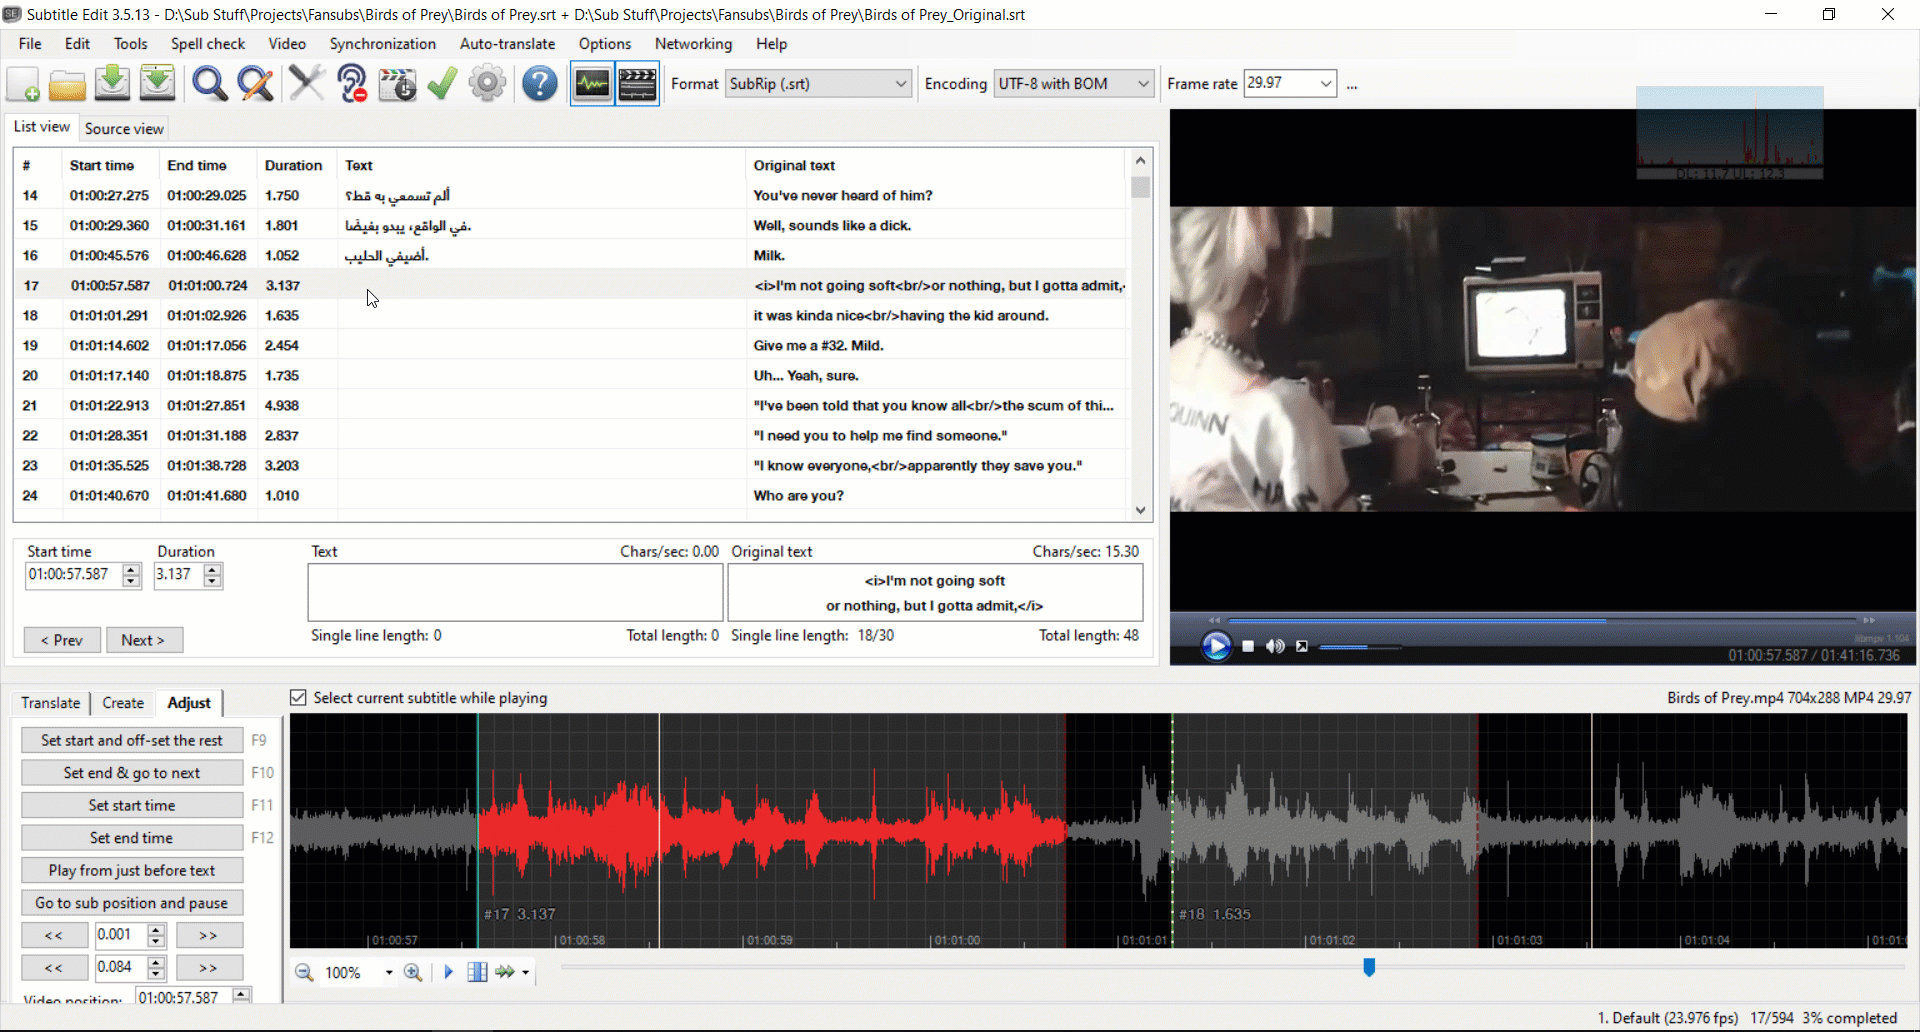Click the Save subtitle icon
Screen dimensions: 1920x1032
113,84
